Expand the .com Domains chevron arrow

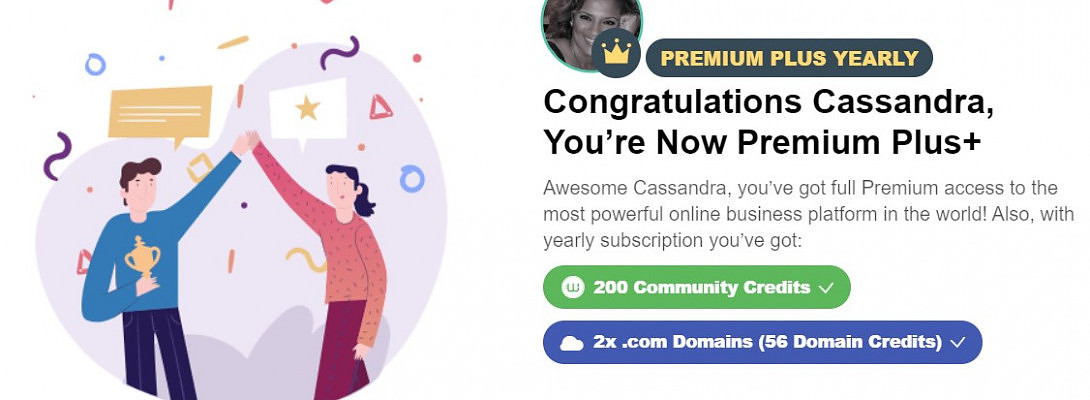pos(957,343)
